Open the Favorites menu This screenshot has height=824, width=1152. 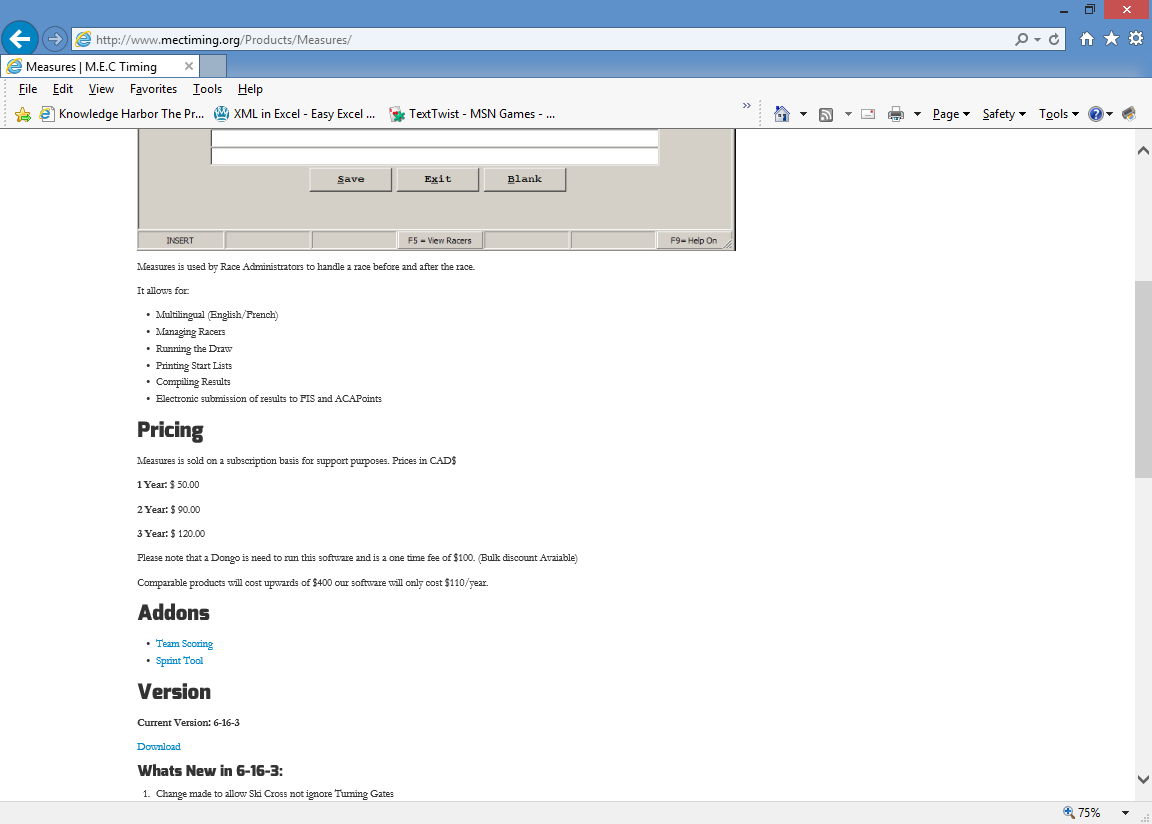(154, 89)
